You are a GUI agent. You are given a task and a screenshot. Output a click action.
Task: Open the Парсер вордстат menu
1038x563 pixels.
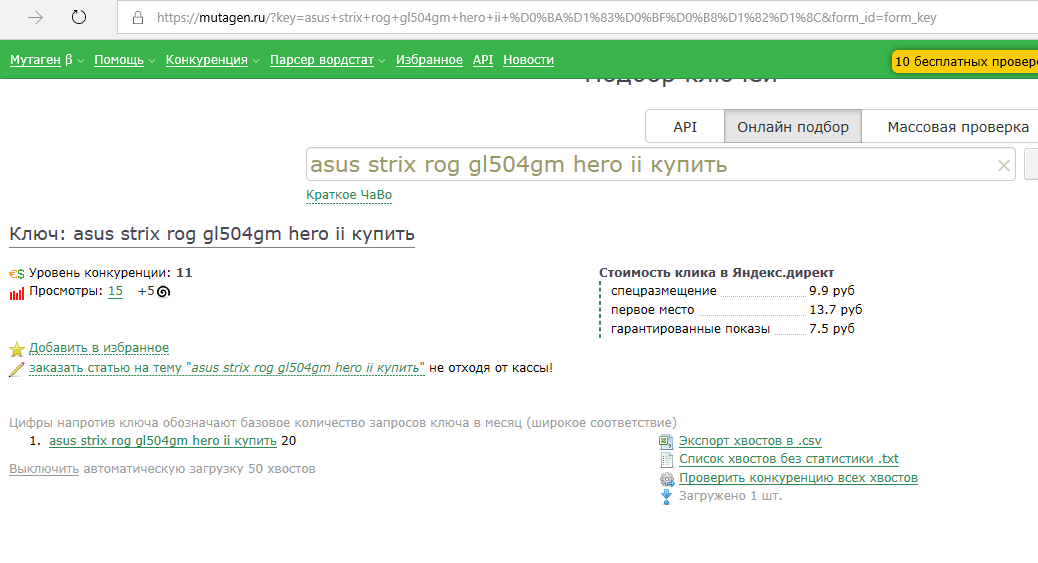point(322,60)
